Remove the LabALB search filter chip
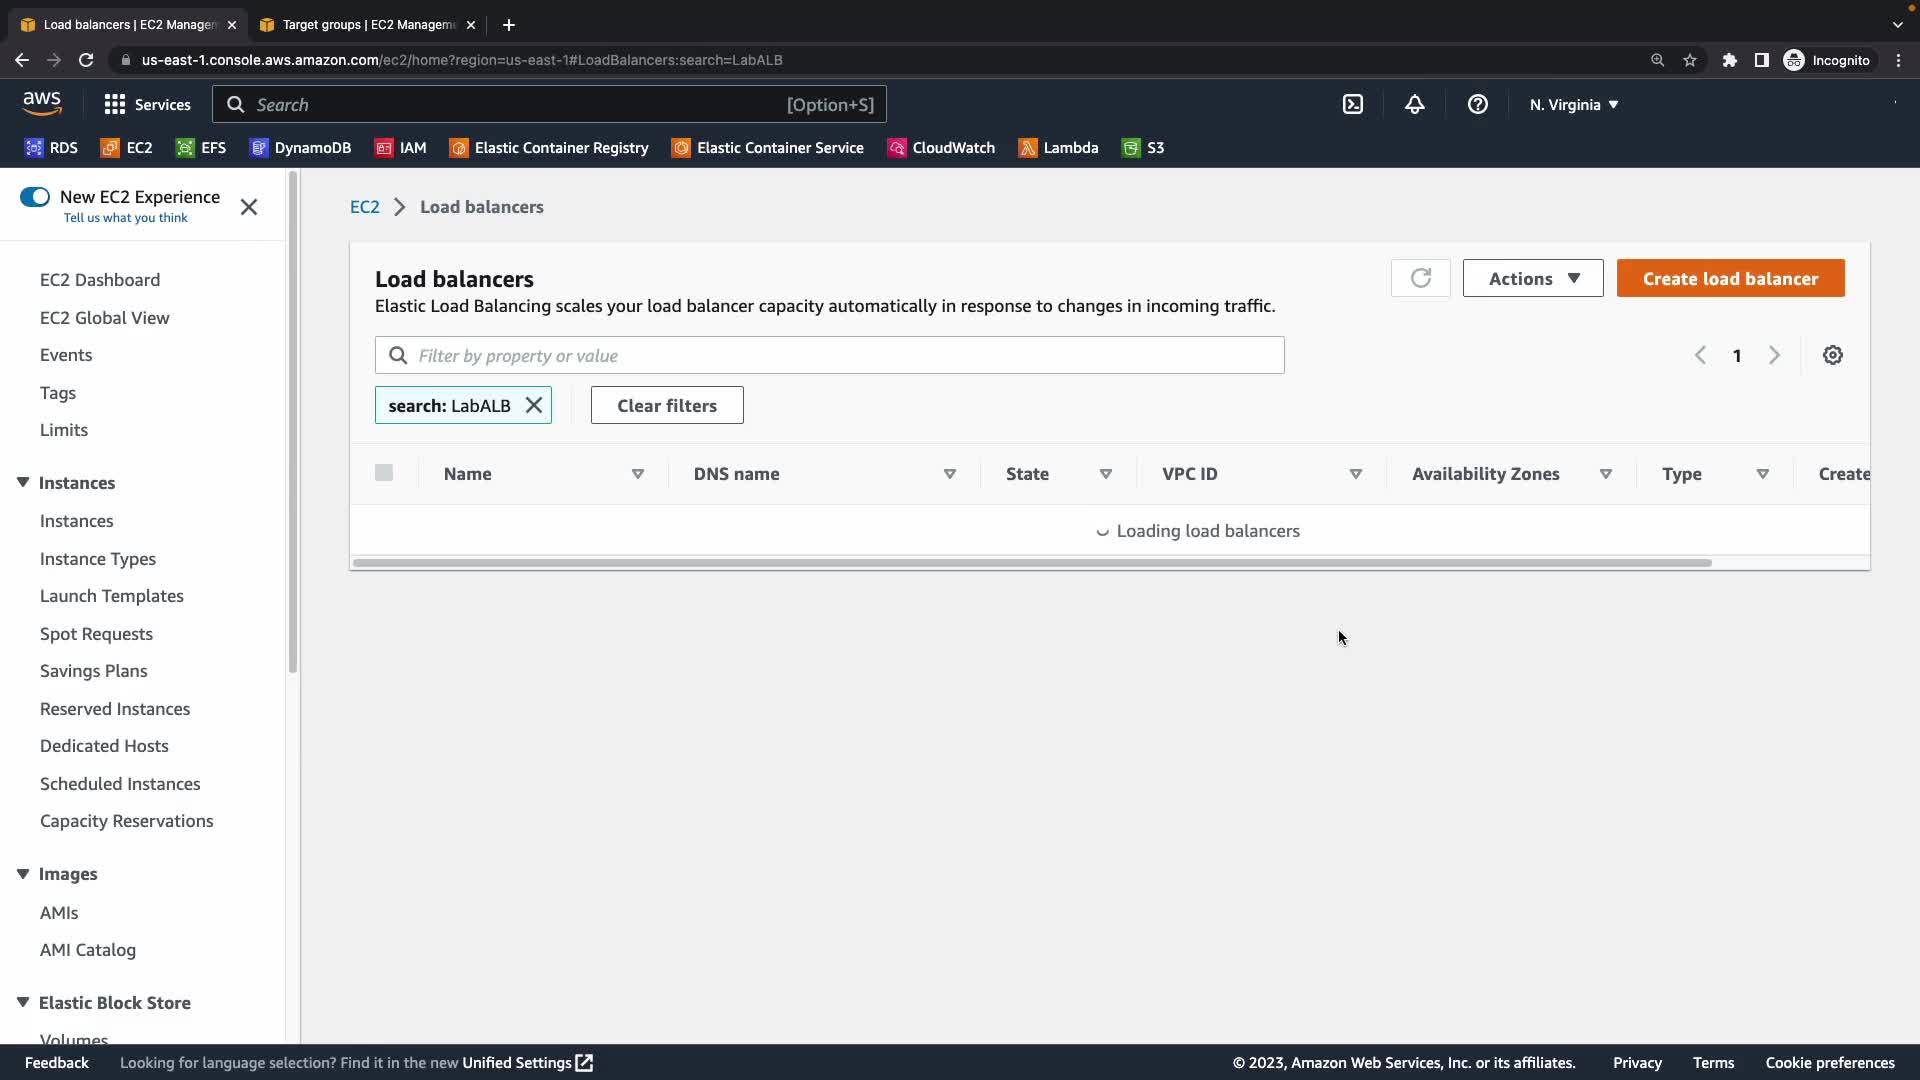The height and width of the screenshot is (1080, 1920). 534,405
